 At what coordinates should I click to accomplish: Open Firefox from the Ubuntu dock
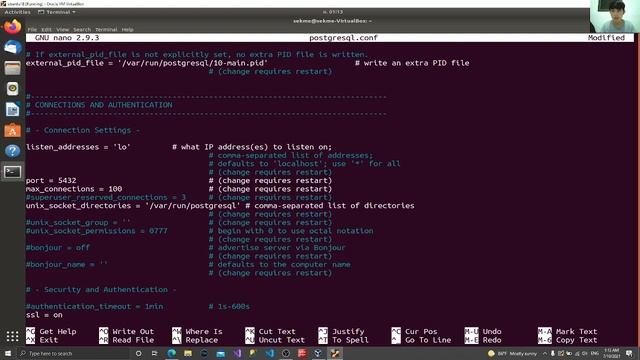pos(12,27)
